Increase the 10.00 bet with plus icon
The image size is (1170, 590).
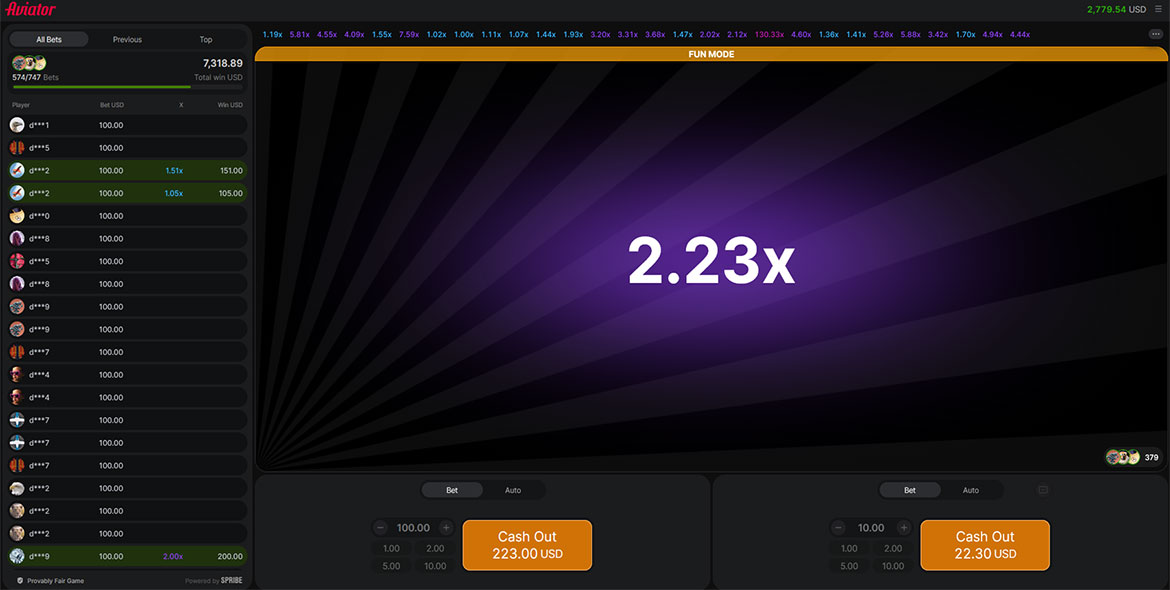[x=904, y=528]
